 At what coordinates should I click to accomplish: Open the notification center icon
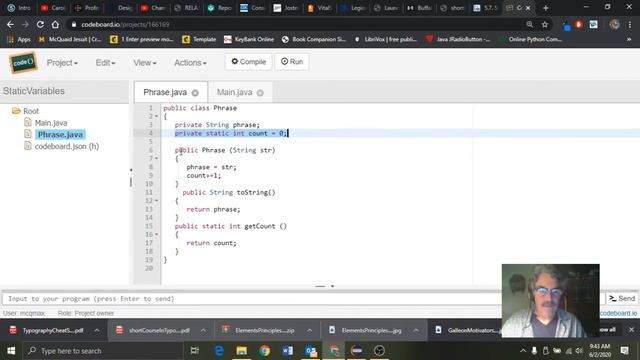[624, 351]
